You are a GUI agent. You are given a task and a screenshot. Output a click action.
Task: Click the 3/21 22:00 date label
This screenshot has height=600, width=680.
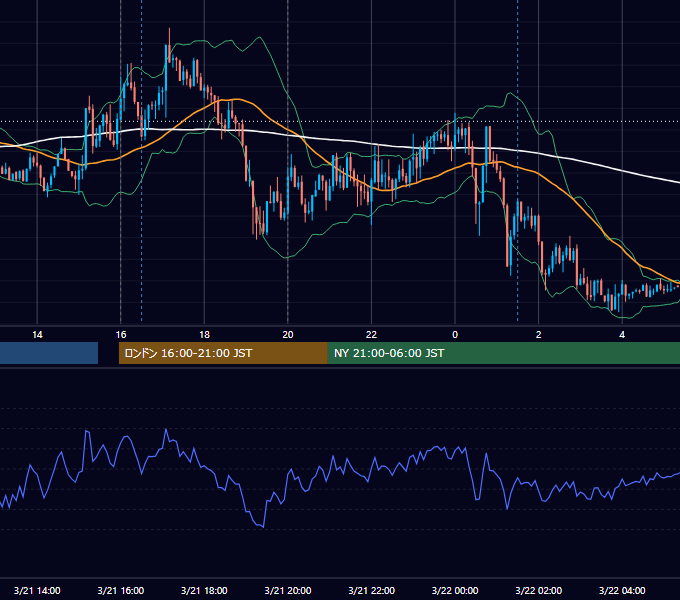(x=372, y=590)
